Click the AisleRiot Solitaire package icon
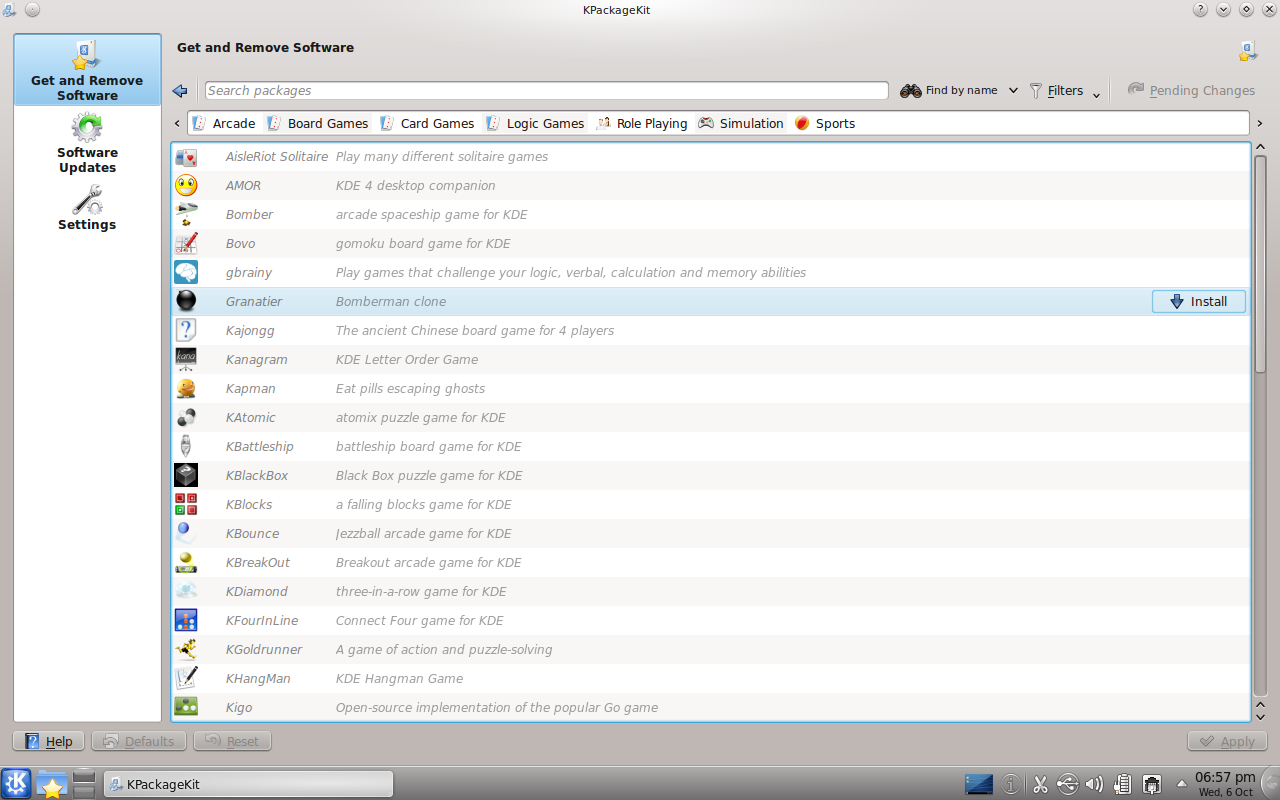This screenshot has width=1280, height=800. point(186,157)
